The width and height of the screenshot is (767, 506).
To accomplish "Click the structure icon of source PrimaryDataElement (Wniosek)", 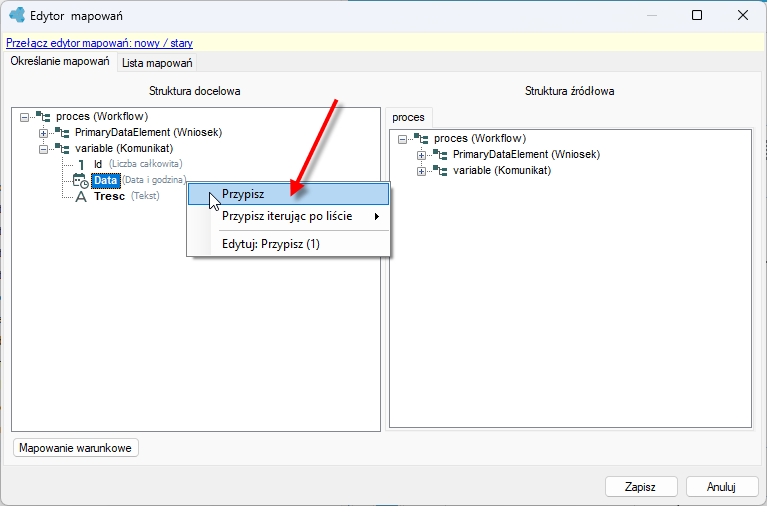I will [x=440, y=155].
